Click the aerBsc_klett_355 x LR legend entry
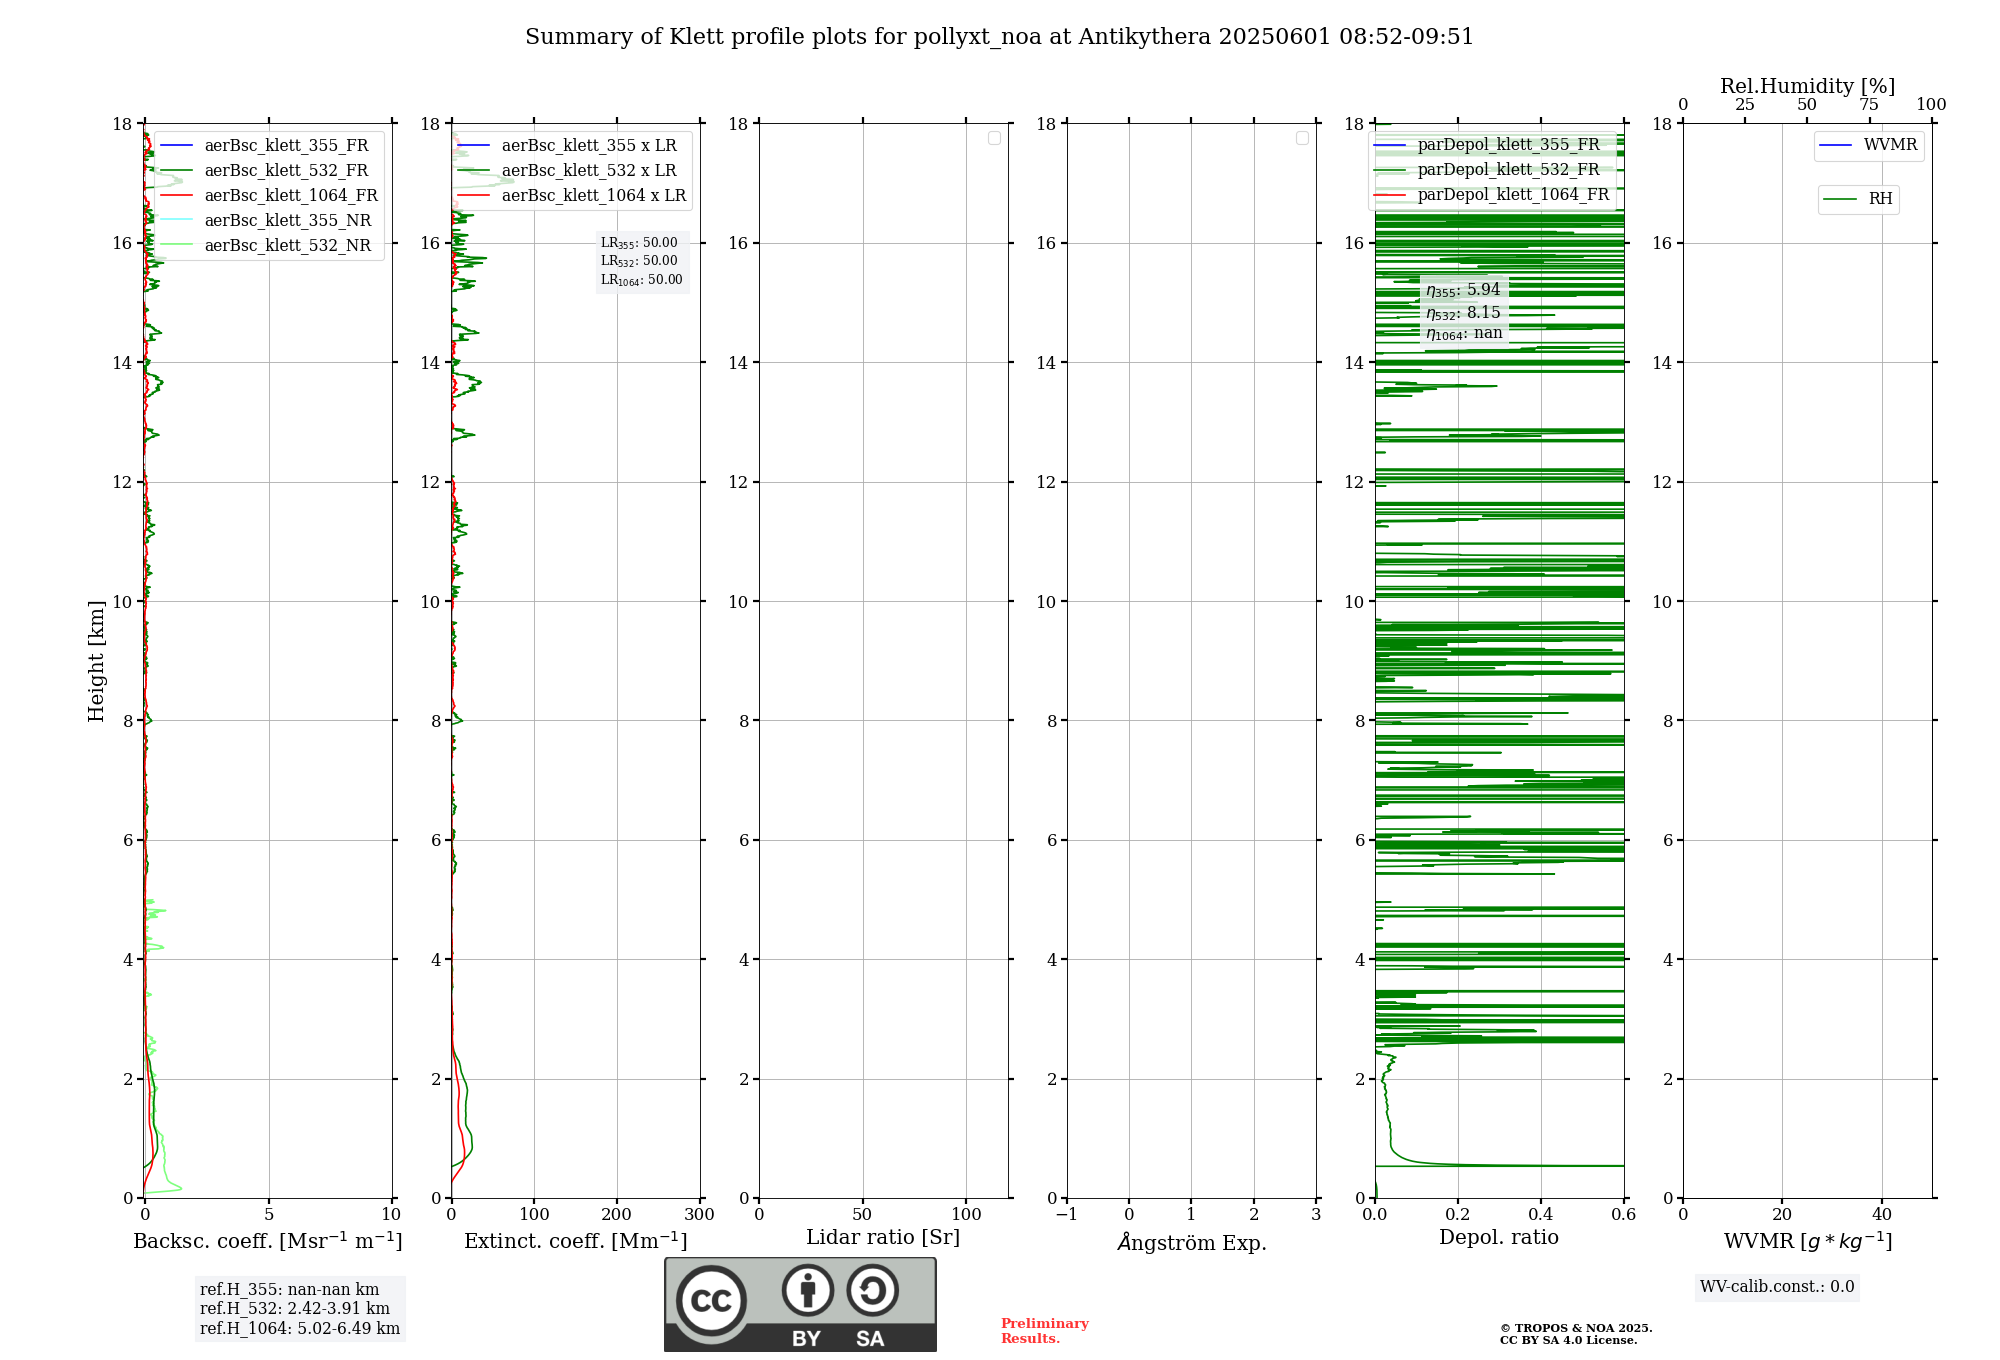Screen dimensions: 2000x1360 [x=568, y=146]
